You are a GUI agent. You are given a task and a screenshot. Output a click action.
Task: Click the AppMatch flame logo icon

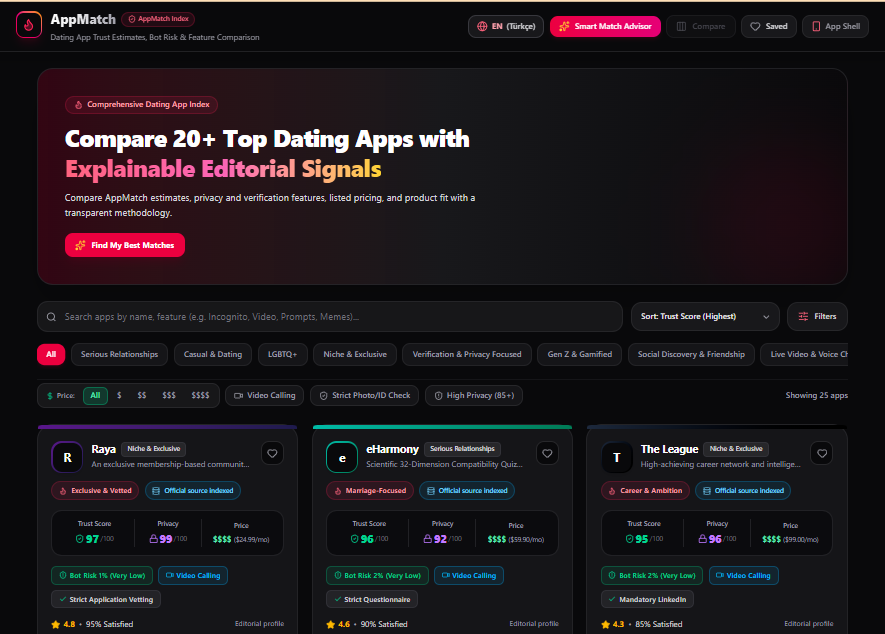tap(29, 25)
